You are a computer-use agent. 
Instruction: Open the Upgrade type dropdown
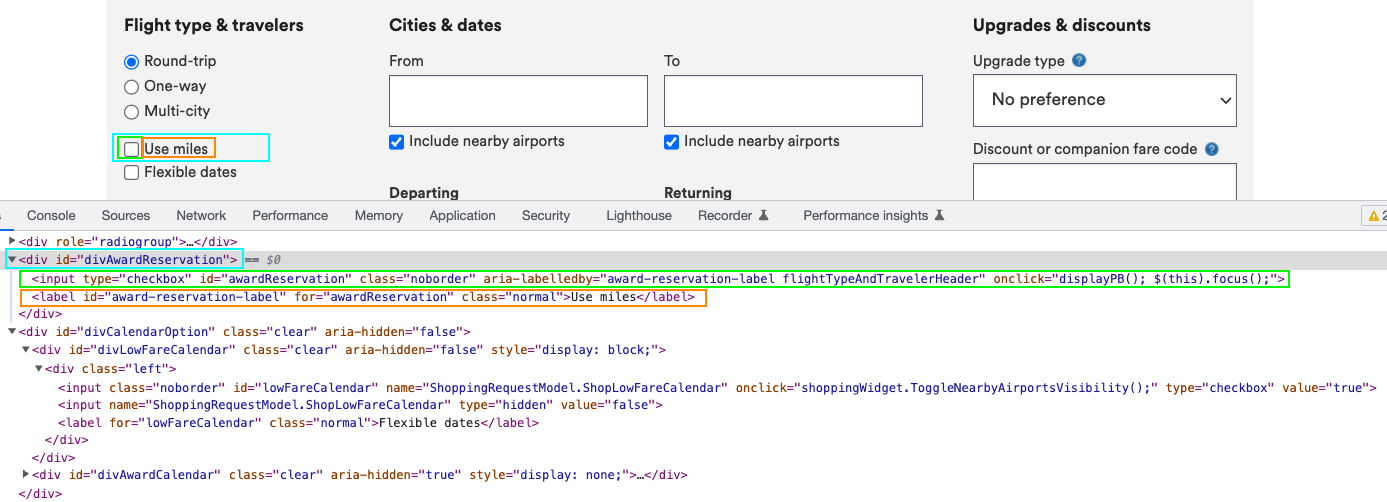[x=1105, y=100]
